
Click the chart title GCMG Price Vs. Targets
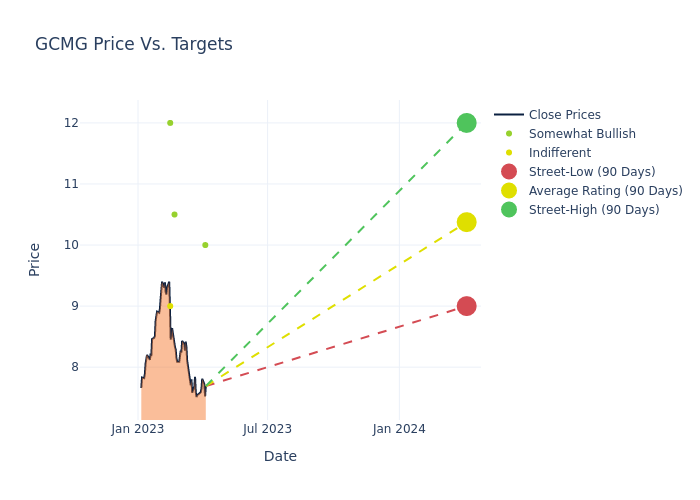tap(134, 44)
